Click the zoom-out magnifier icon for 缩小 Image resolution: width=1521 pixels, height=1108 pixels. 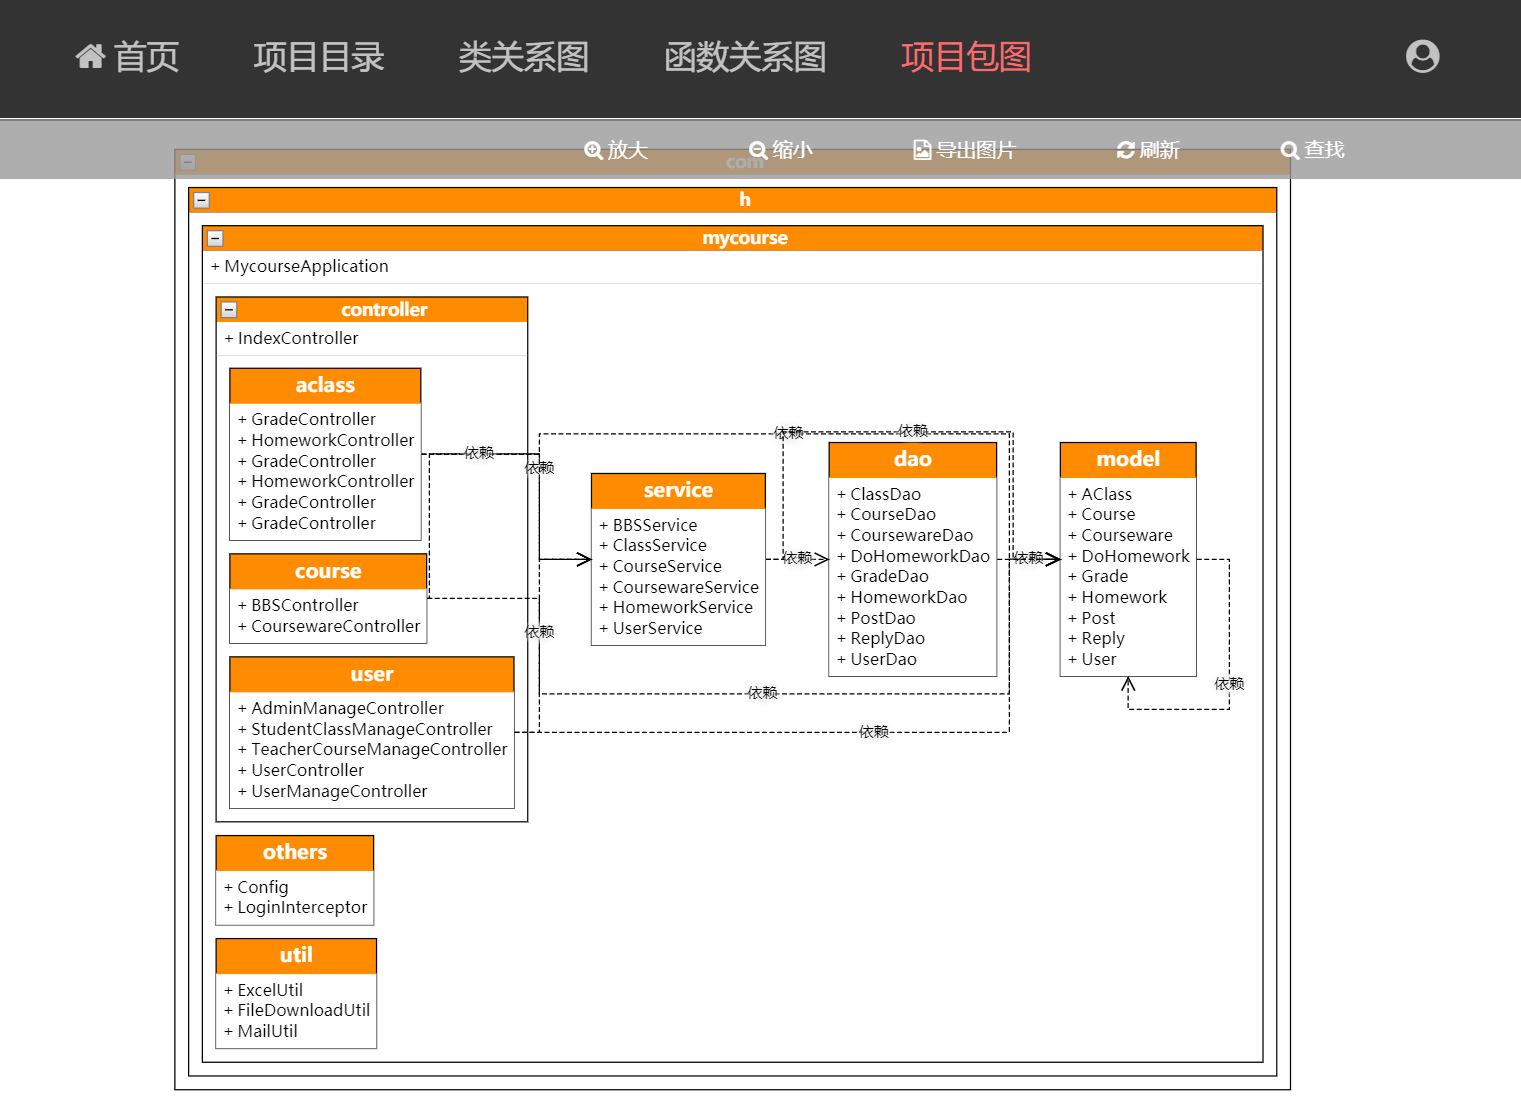pos(758,150)
